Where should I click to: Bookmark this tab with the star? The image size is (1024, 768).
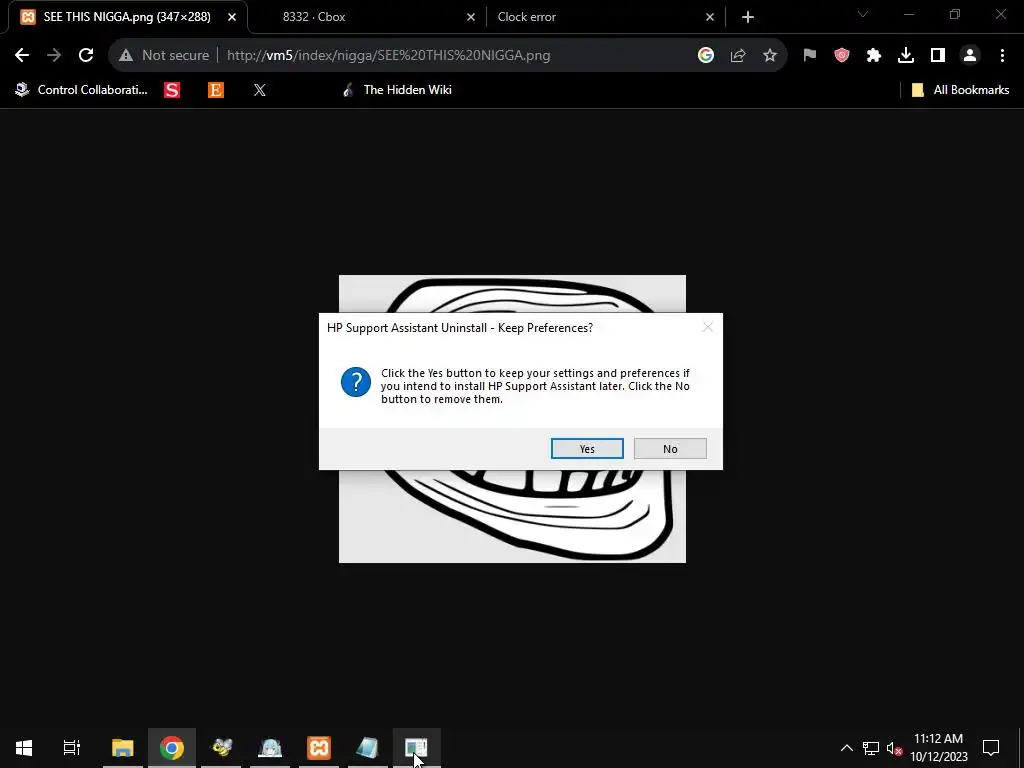770,56
